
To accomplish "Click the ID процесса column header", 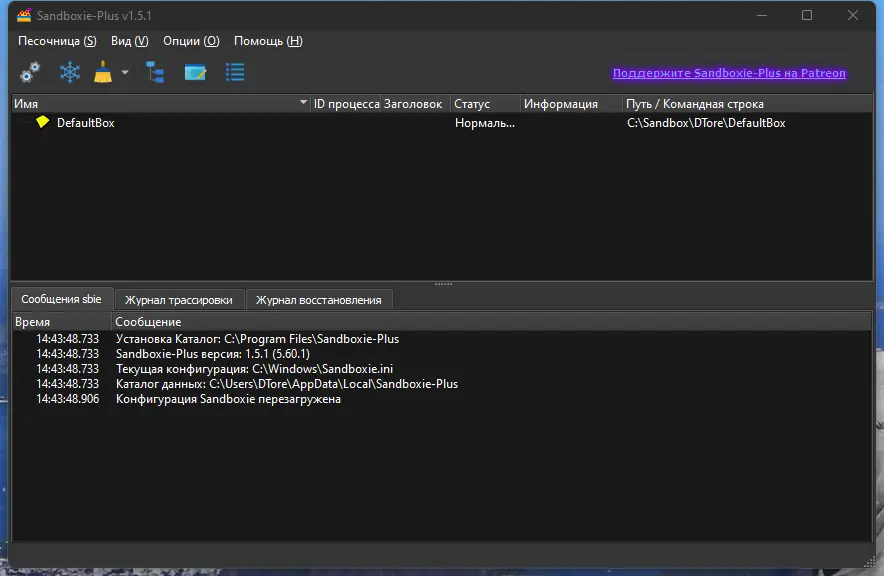I will (346, 104).
